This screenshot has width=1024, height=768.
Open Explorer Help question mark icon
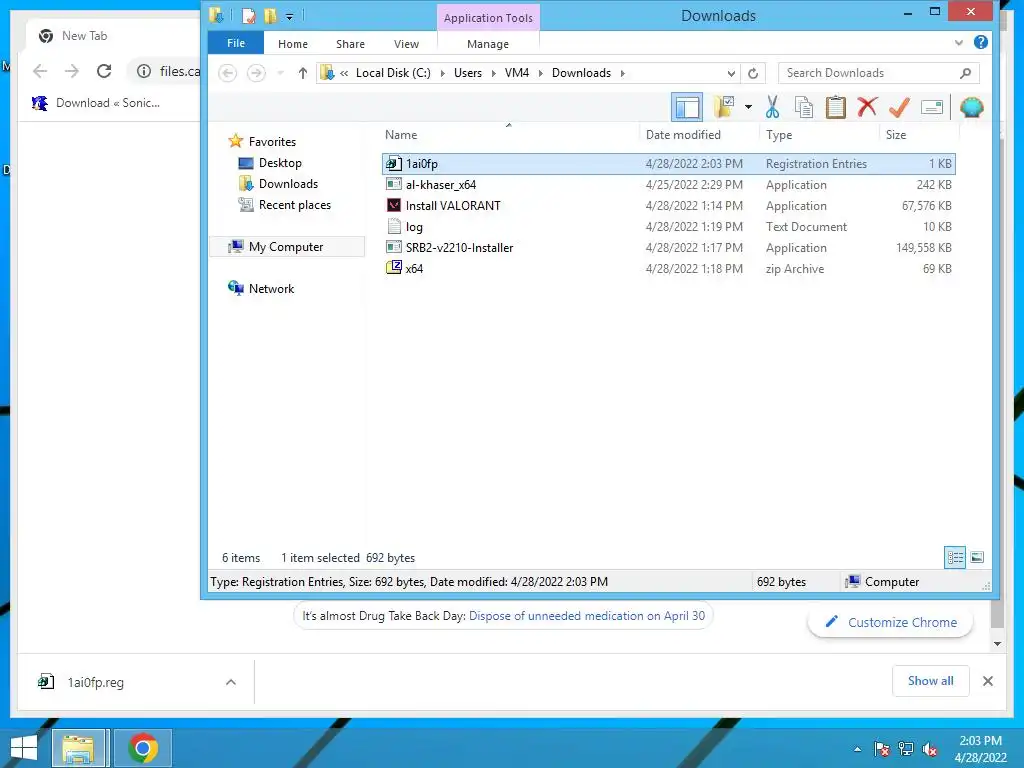tap(980, 42)
